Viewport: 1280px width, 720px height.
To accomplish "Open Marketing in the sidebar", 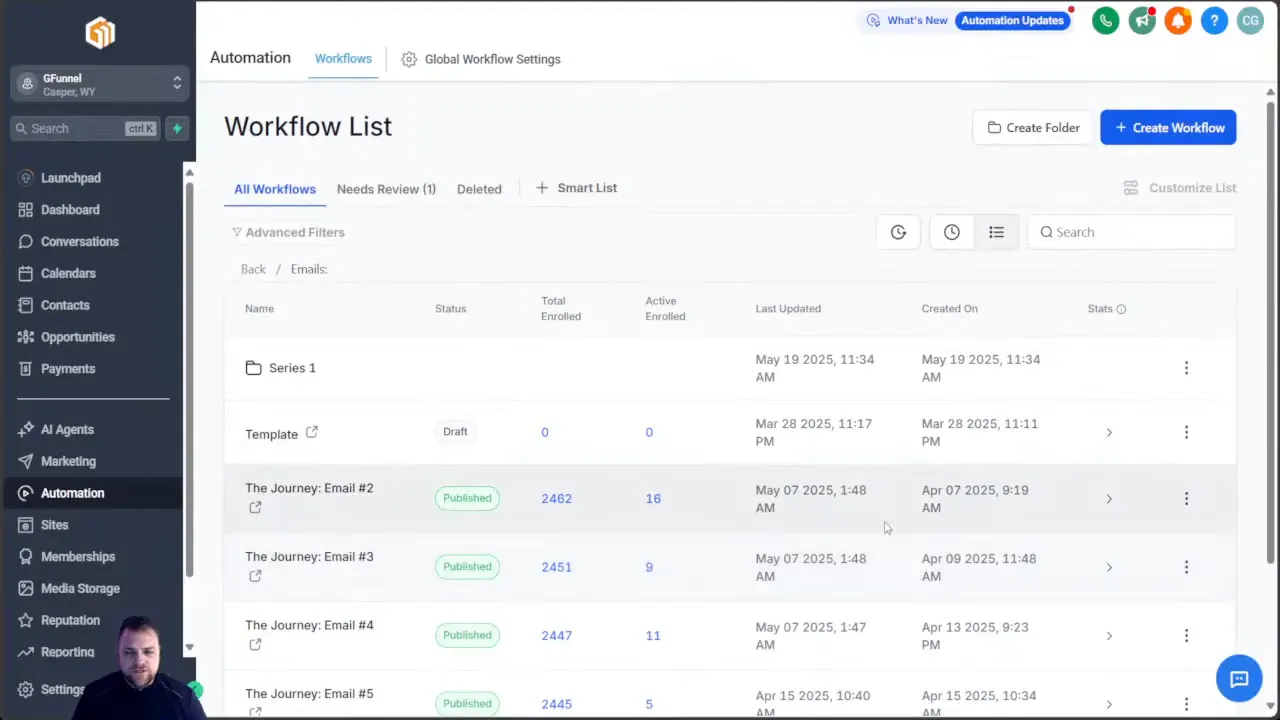I will (68, 461).
